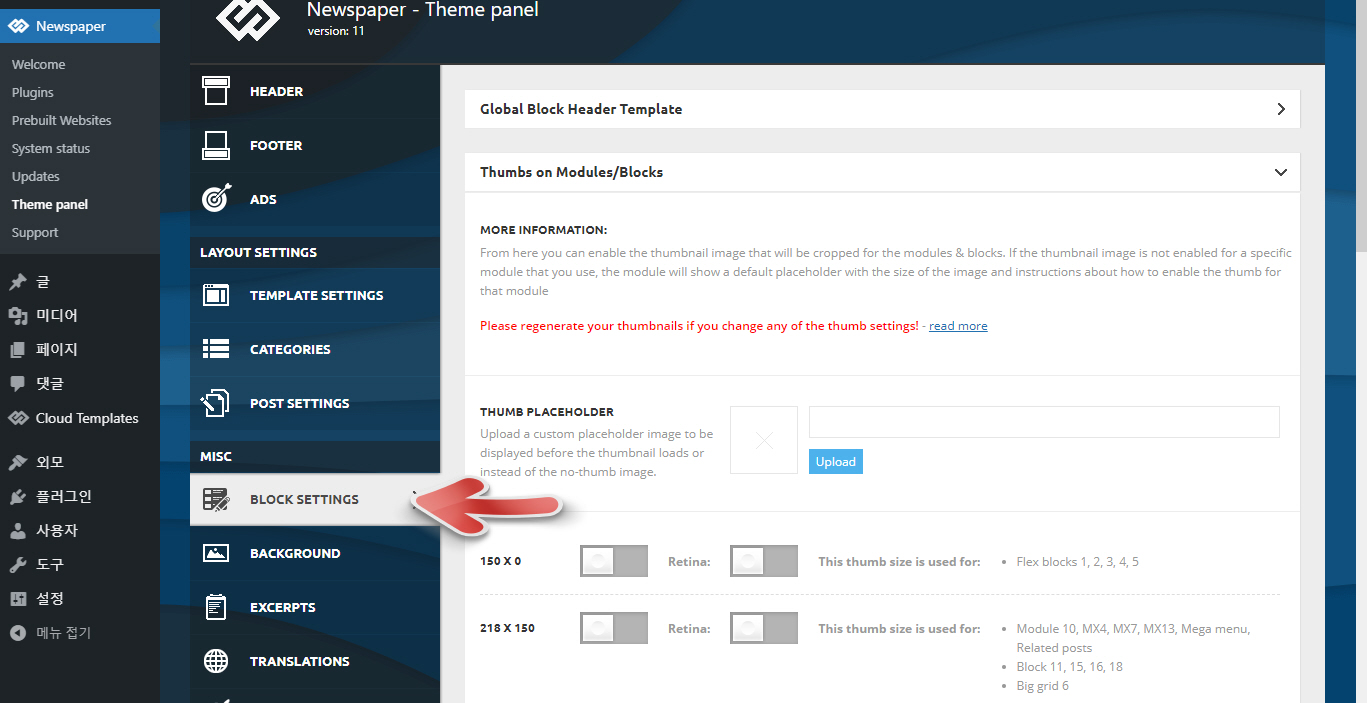Click the Cloud Templates icon
The height and width of the screenshot is (703, 1367).
click(x=18, y=418)
